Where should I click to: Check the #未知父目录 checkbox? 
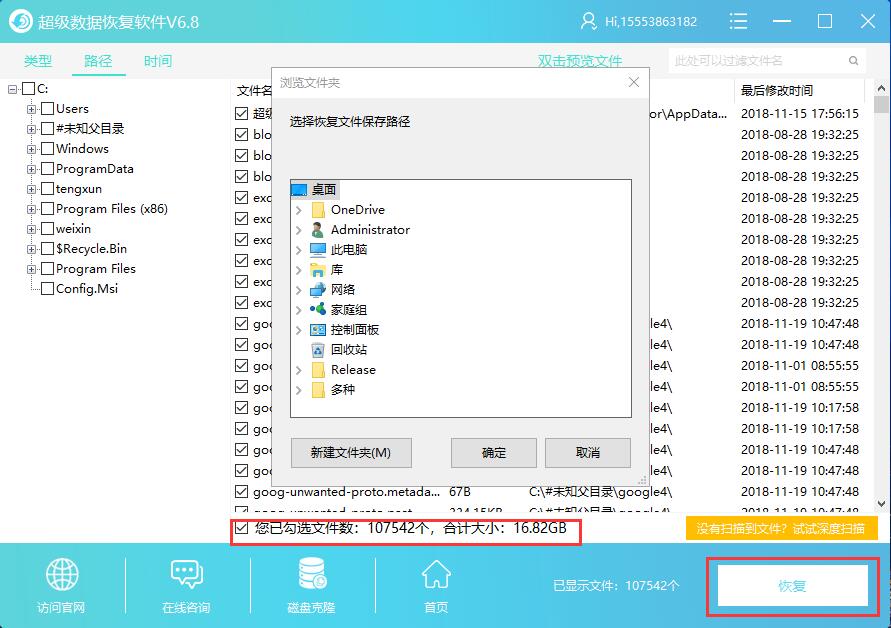(48, 128)
